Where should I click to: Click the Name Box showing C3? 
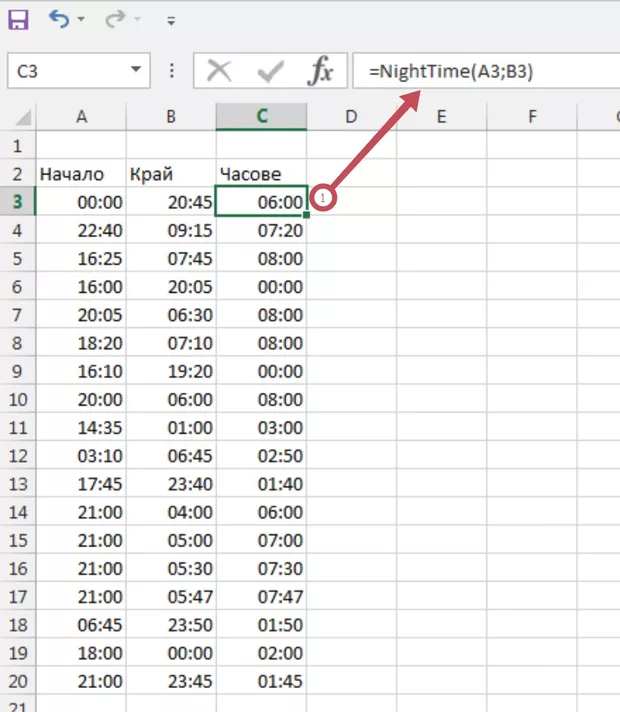click(x=65, y=71)
